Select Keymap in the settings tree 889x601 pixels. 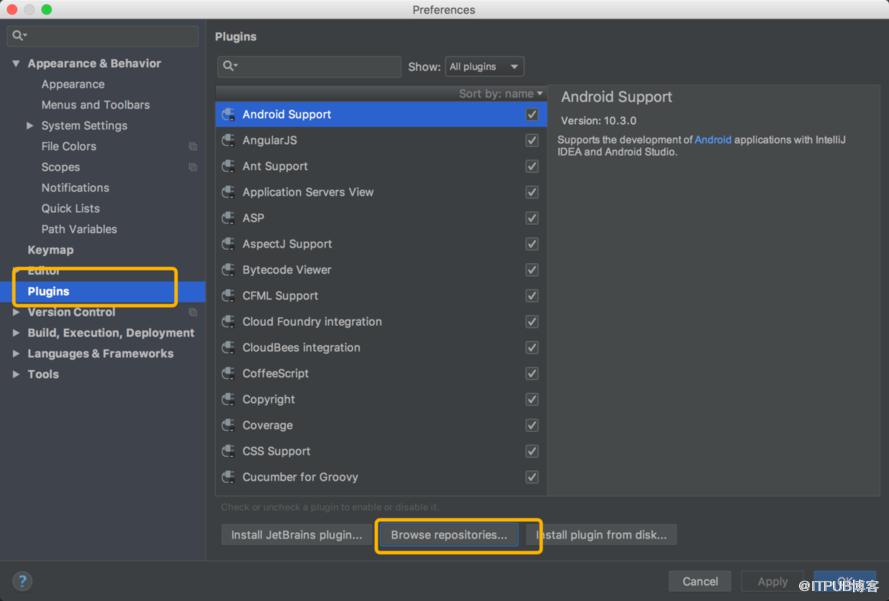(50, 250)
